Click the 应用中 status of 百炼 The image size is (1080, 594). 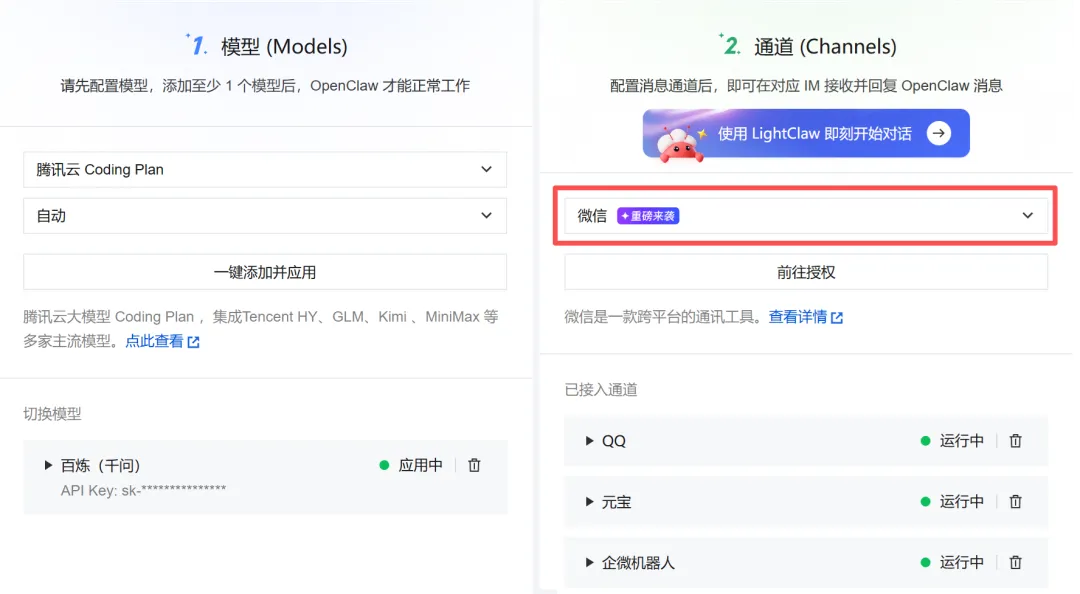pos(411,465)
